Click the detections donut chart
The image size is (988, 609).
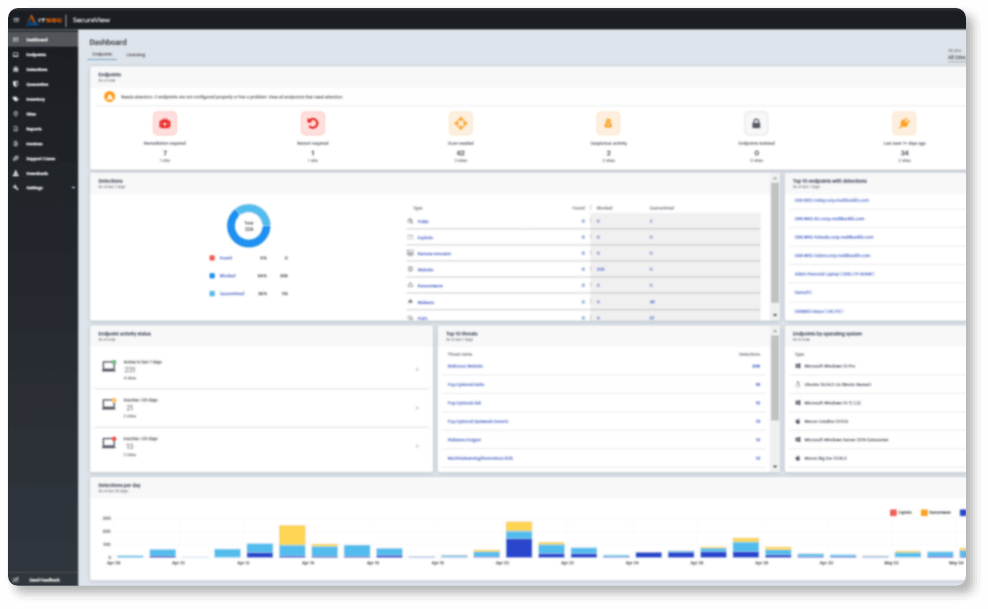pos(249,225)
